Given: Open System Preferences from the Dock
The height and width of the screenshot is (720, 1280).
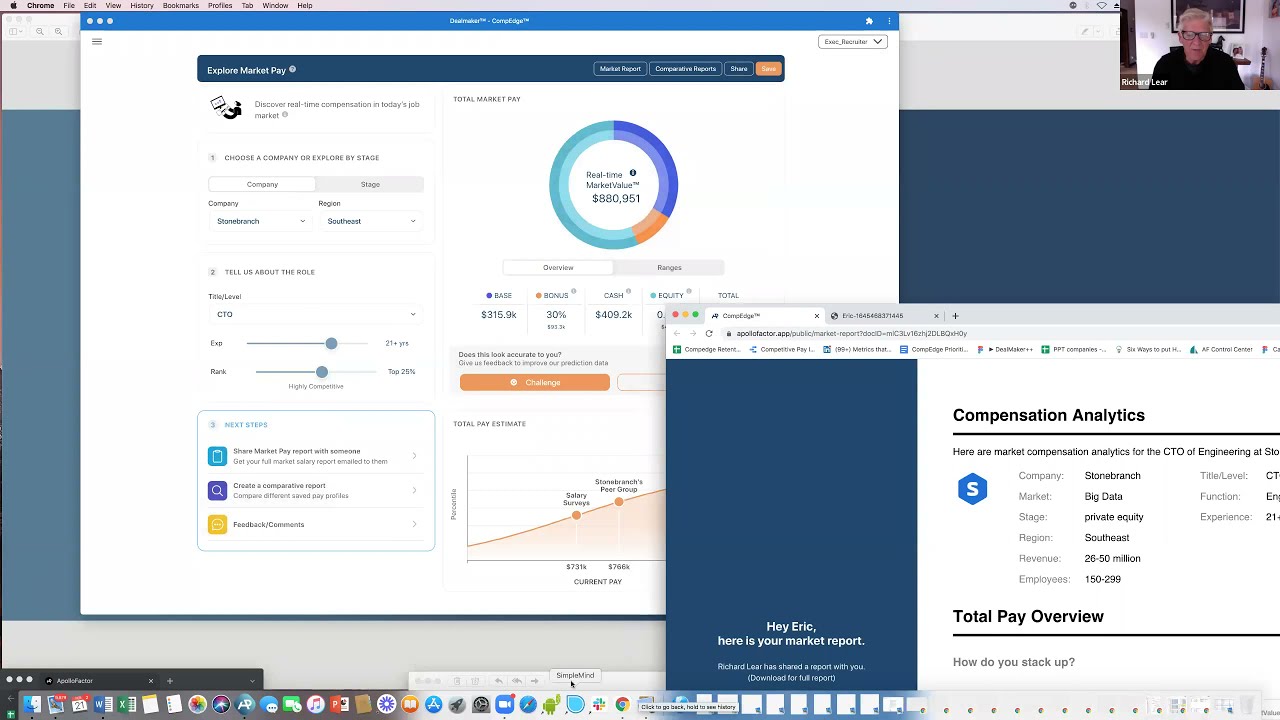Looking at the screenshot, I should point(480,706).
